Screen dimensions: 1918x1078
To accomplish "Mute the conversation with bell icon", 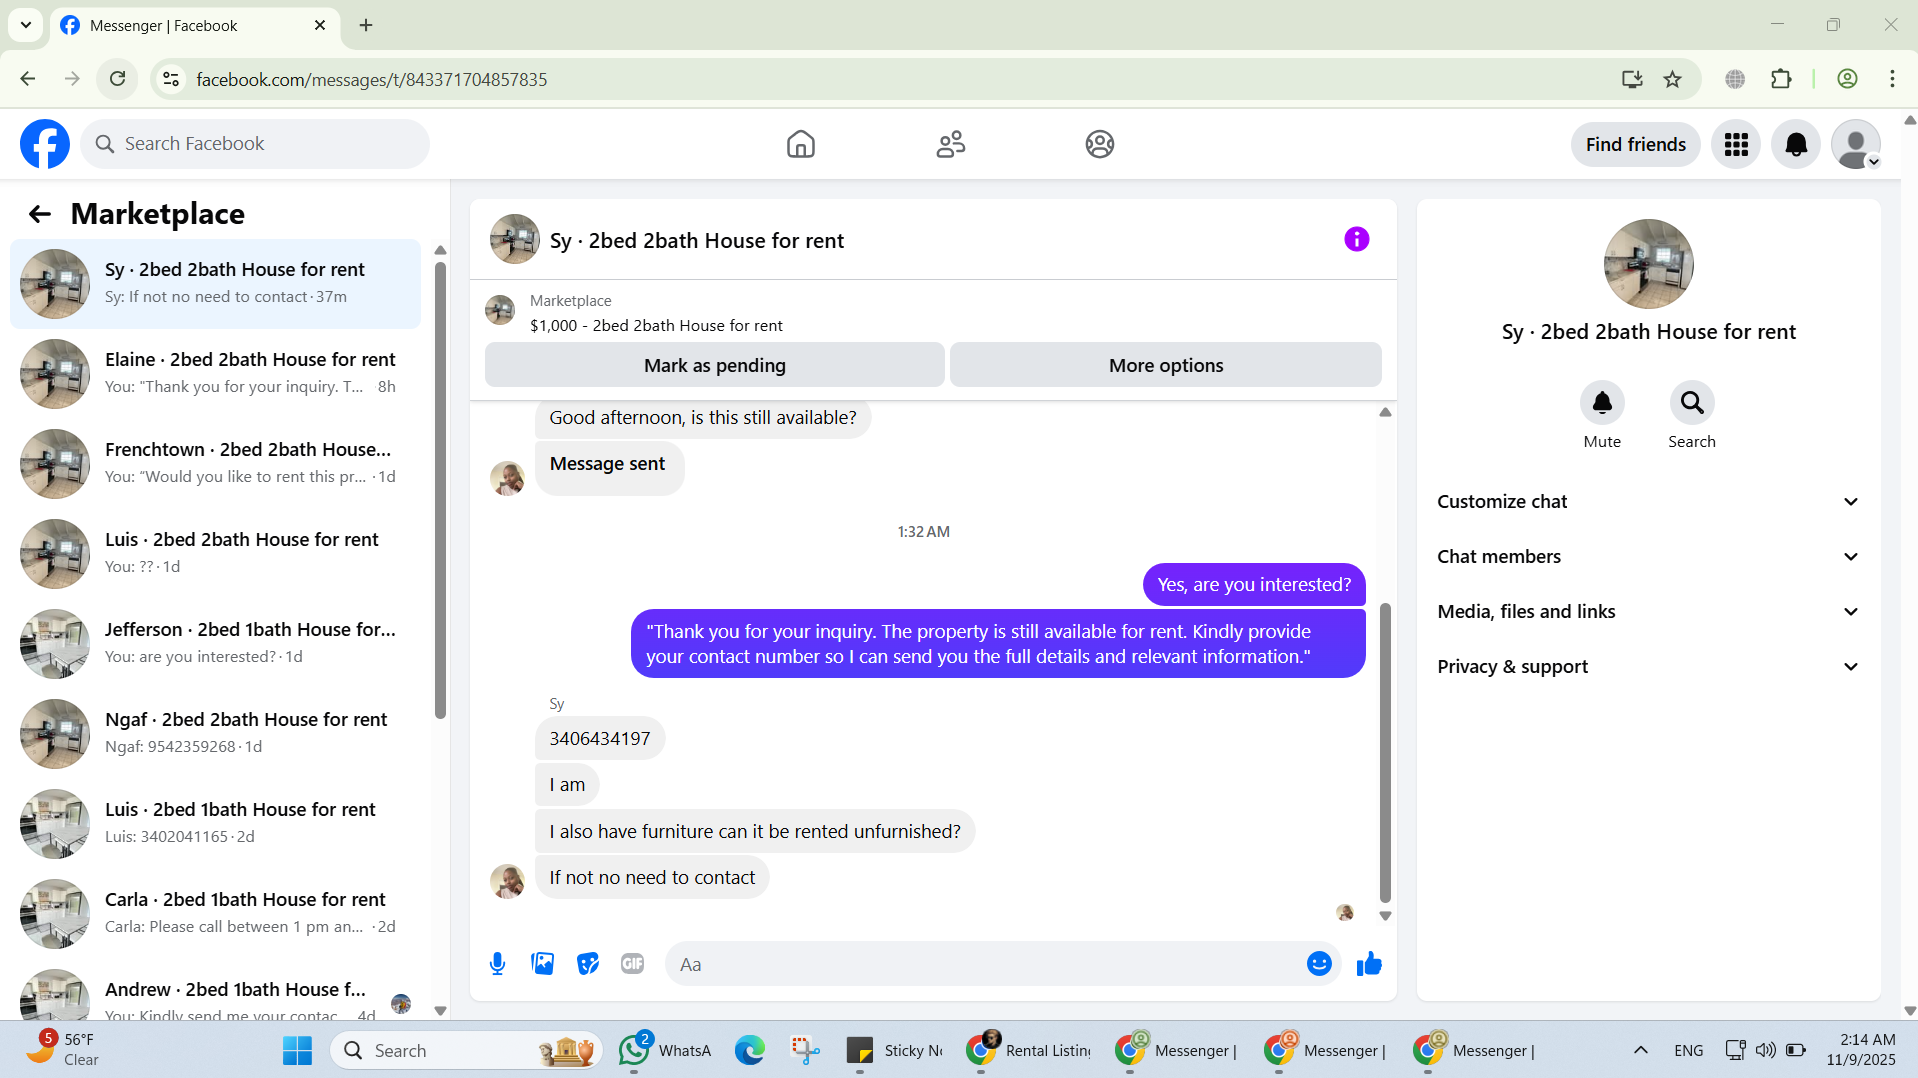I will (1602, 403).
